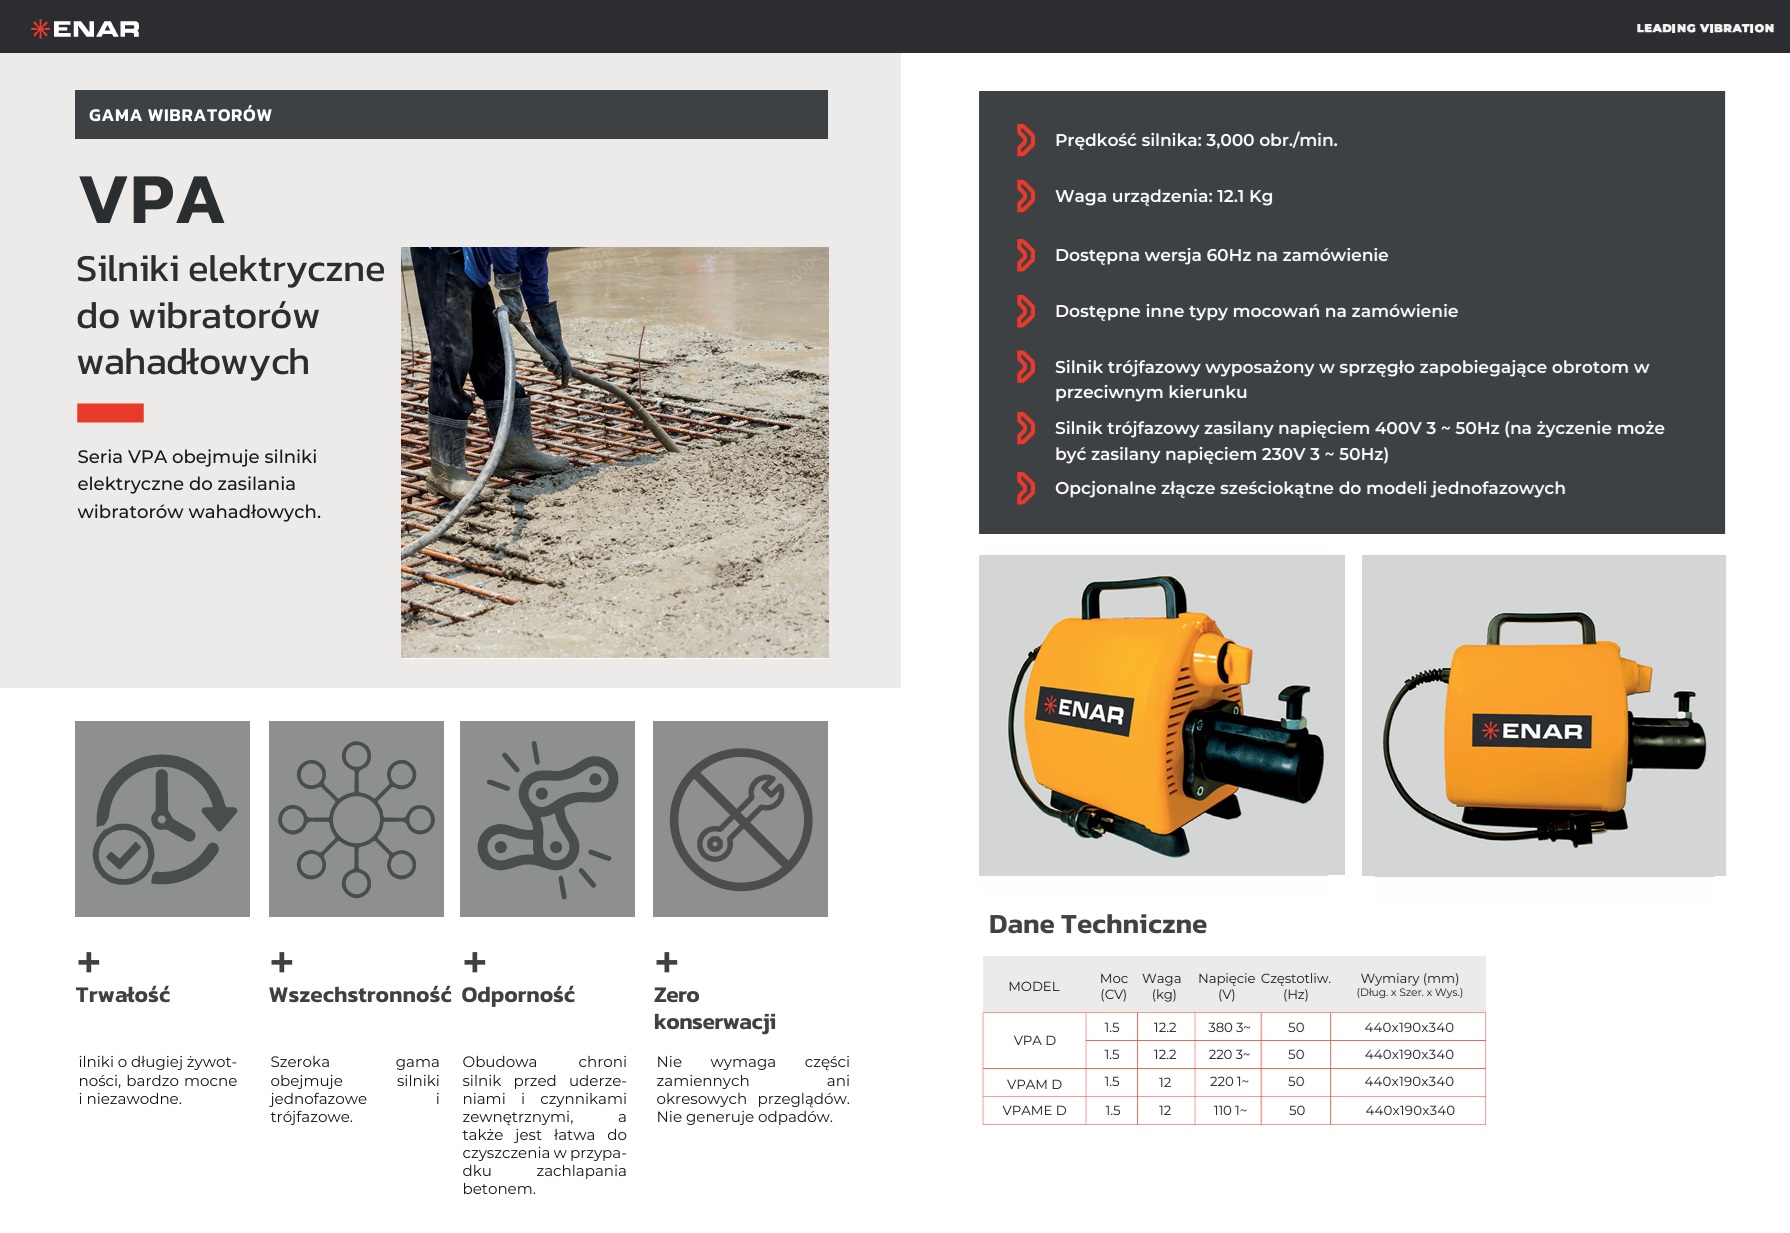Image resolution: width=1790 pixels, height=1233 pixels.
Task: Select the Wszechstronność network hub icon
Action: [x=356, y=819]
